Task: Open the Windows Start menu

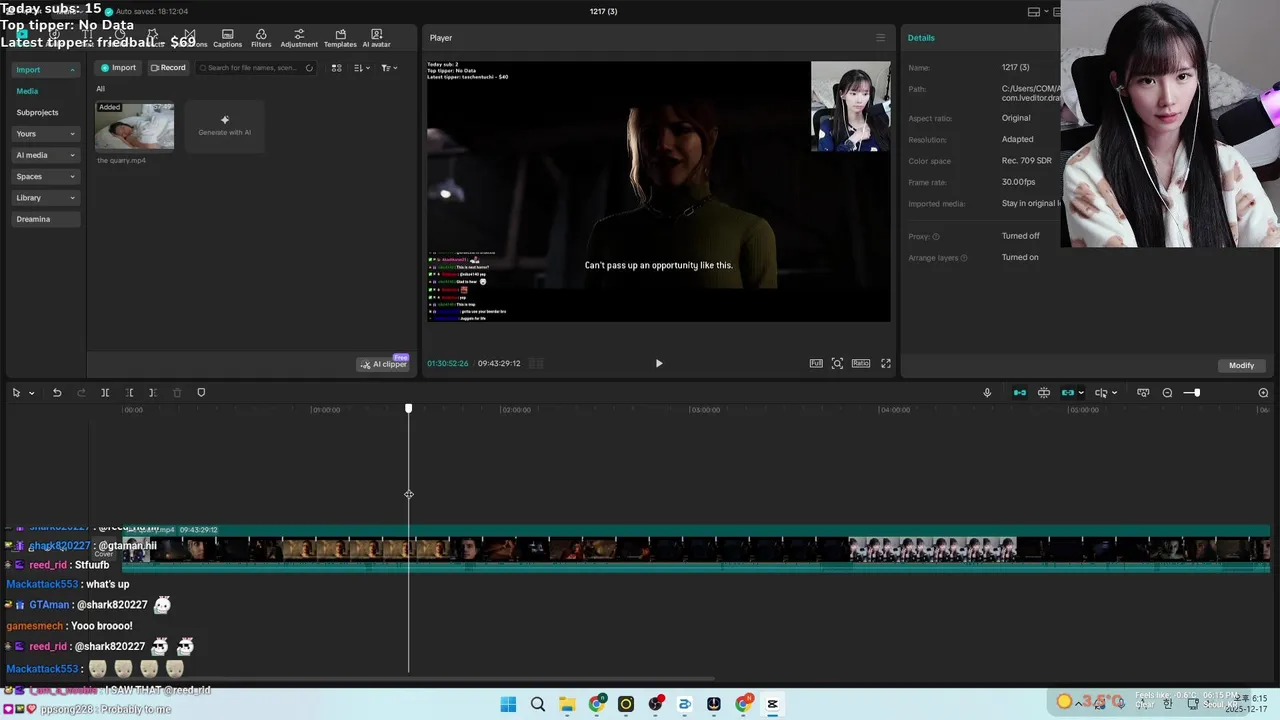Action: [x=508, y=704]
